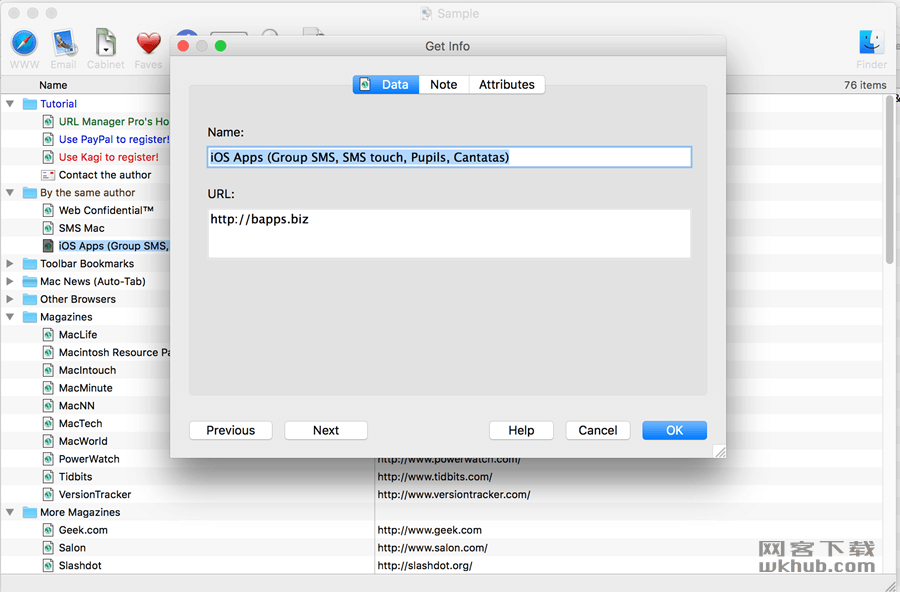Select the MacIntouch bookmark row

pos(87,371)
